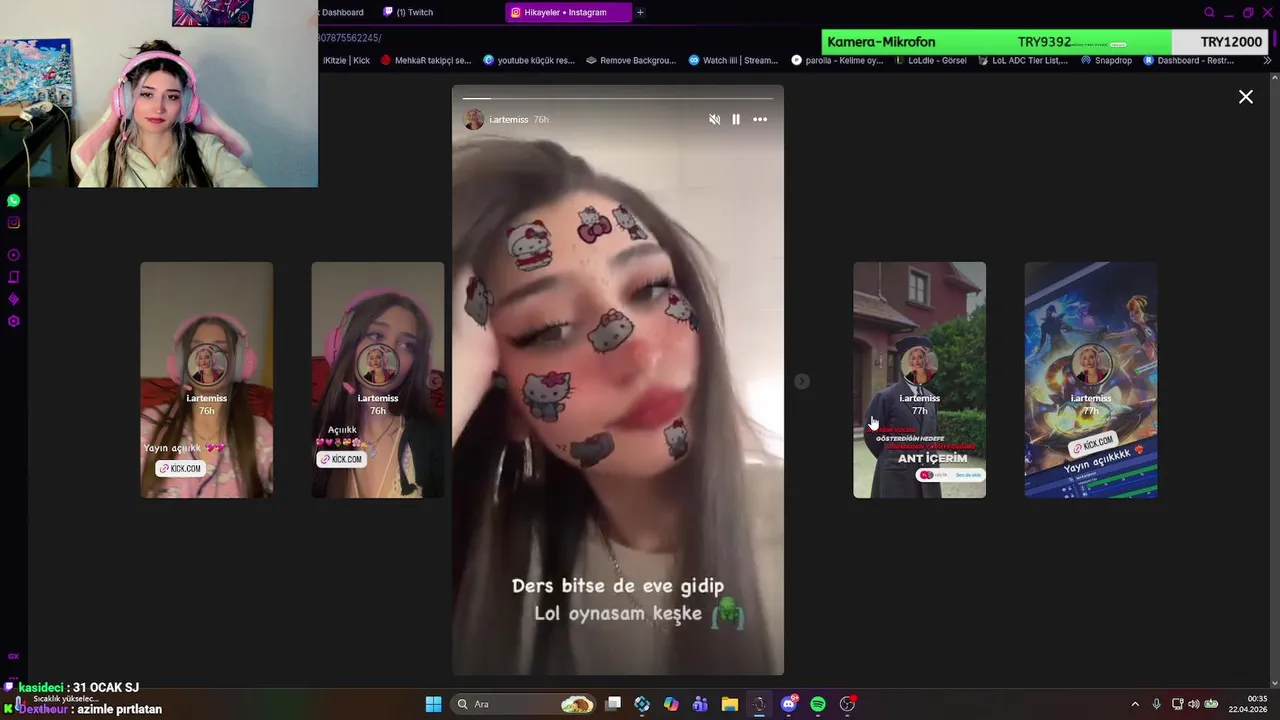
Task: Open the Windows Start menu
Action: 433,704
